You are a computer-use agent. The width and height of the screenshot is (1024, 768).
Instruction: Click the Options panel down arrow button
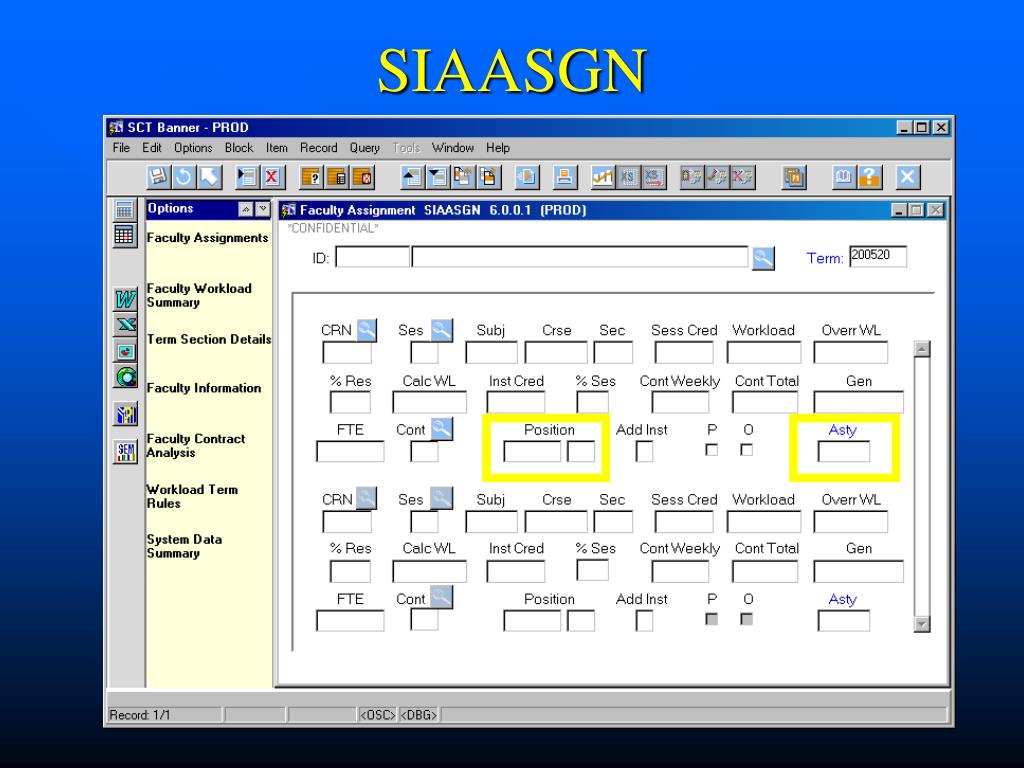point(263,209)
